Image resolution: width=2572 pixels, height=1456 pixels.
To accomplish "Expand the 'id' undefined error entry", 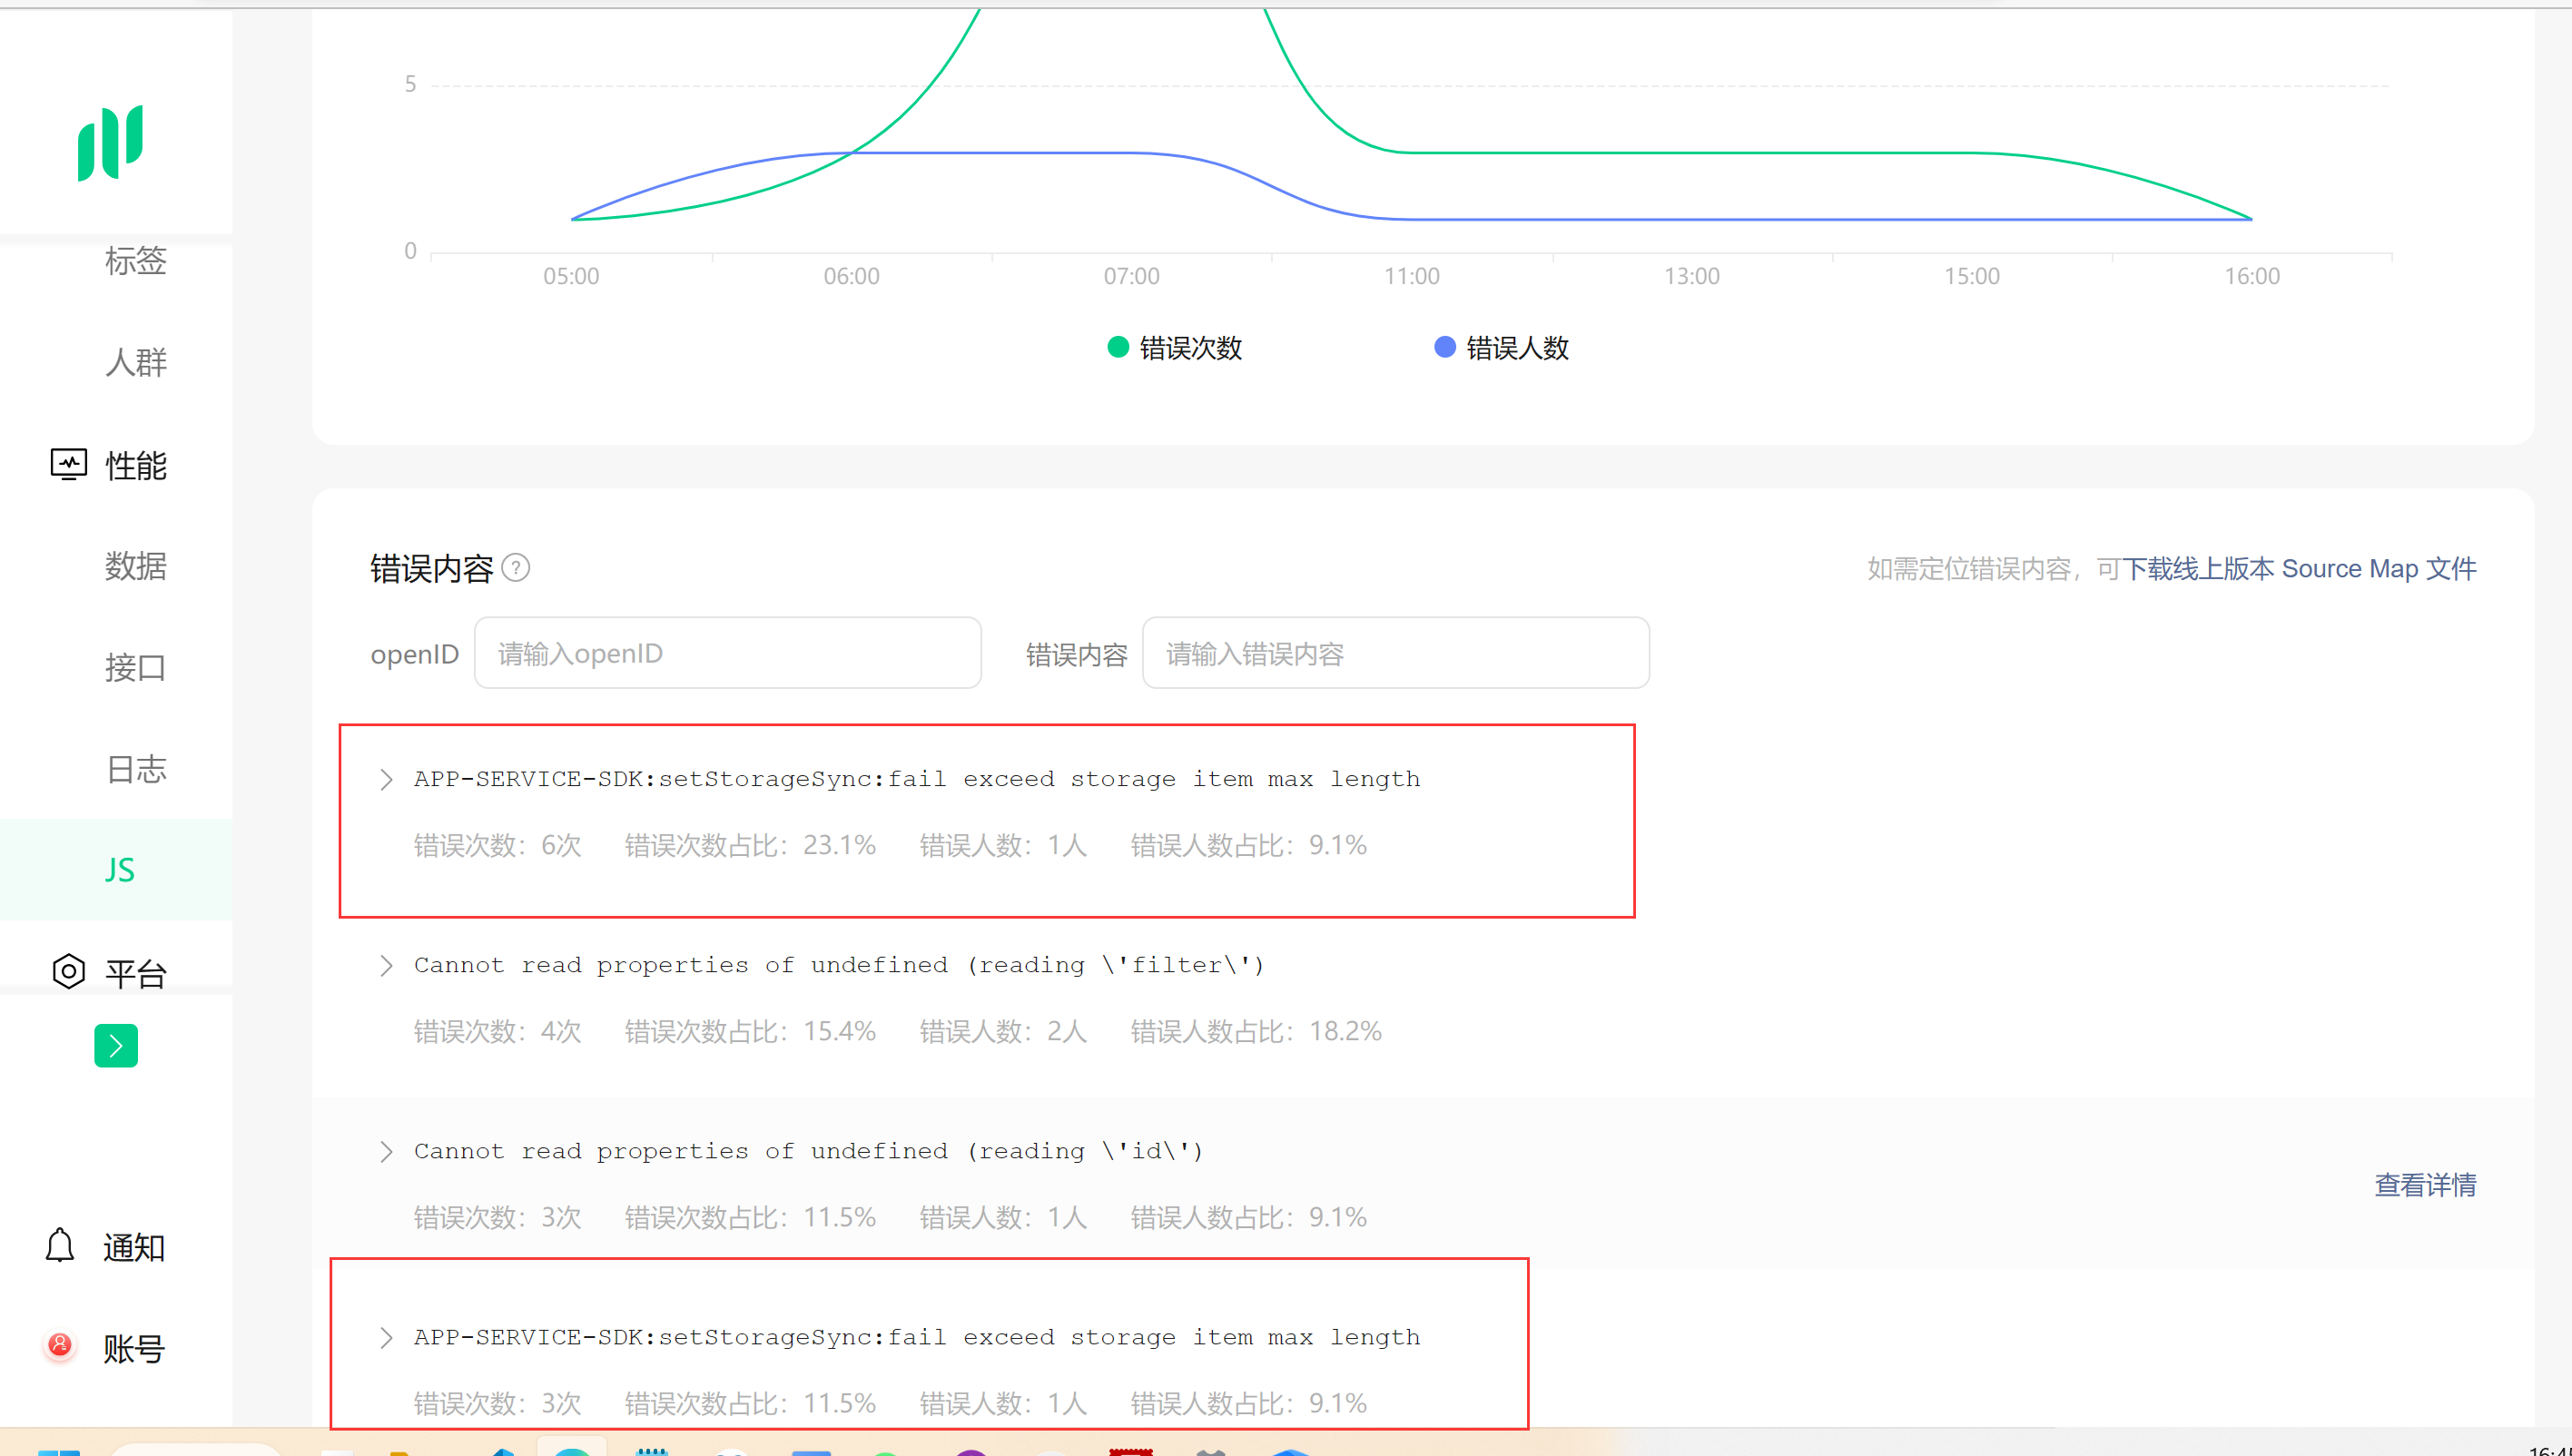I will coord(386,1151).
